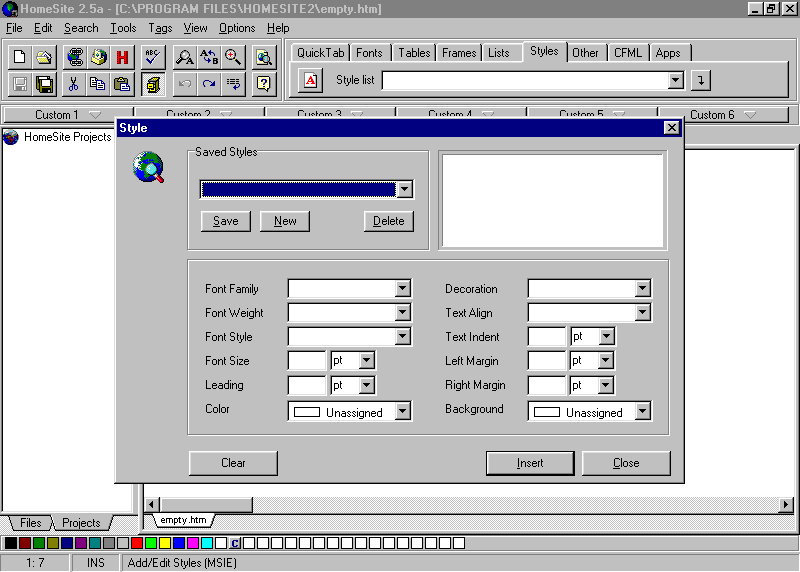800x572 pixels.
Task: Click the Copy pages icon
Action: [98, 84]
